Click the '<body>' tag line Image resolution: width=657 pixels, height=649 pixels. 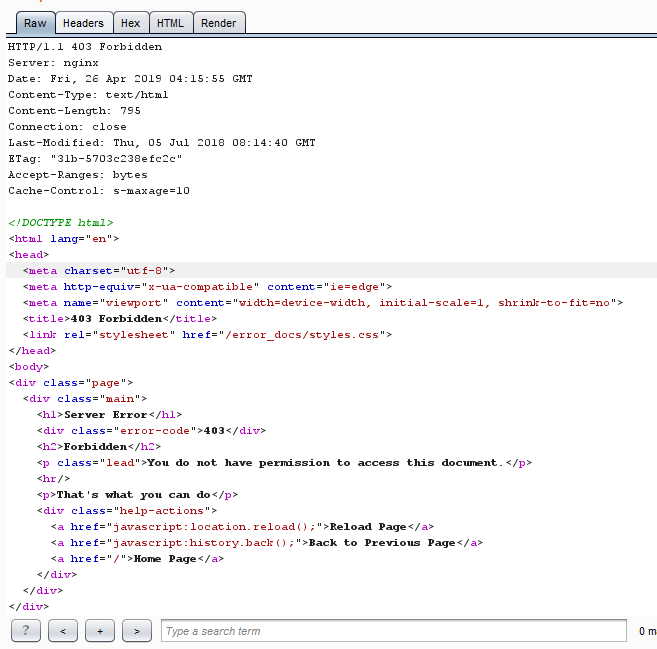tap(28, 367)
